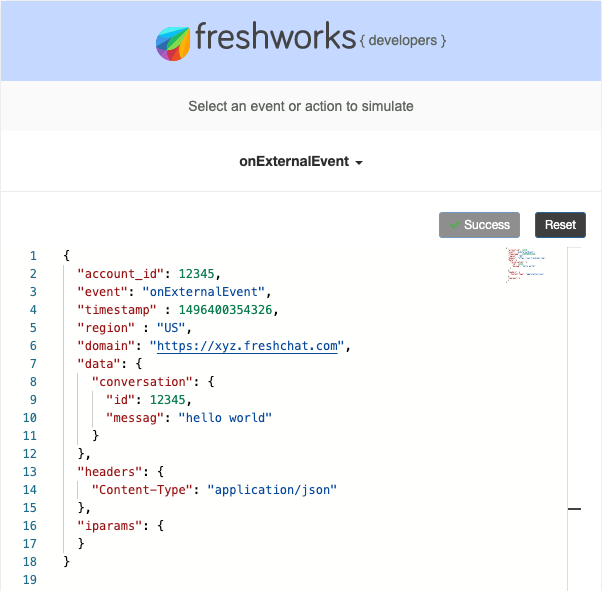Image resolution: width=602 pixels, height=591 pixels.
Task: Click line number 13 in the gutter
Action: pyautogui.click(x=30, y=472)
